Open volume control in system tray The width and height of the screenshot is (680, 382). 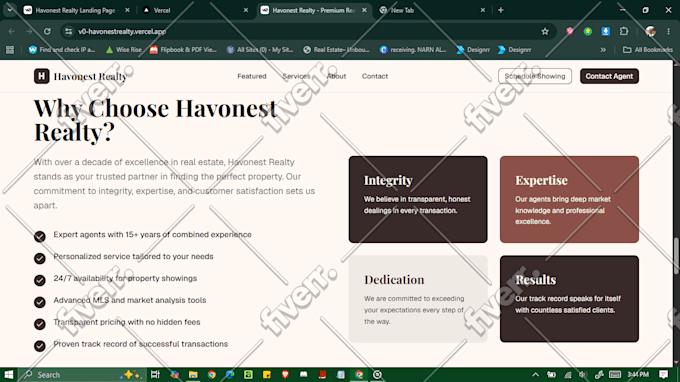point(583,375)
